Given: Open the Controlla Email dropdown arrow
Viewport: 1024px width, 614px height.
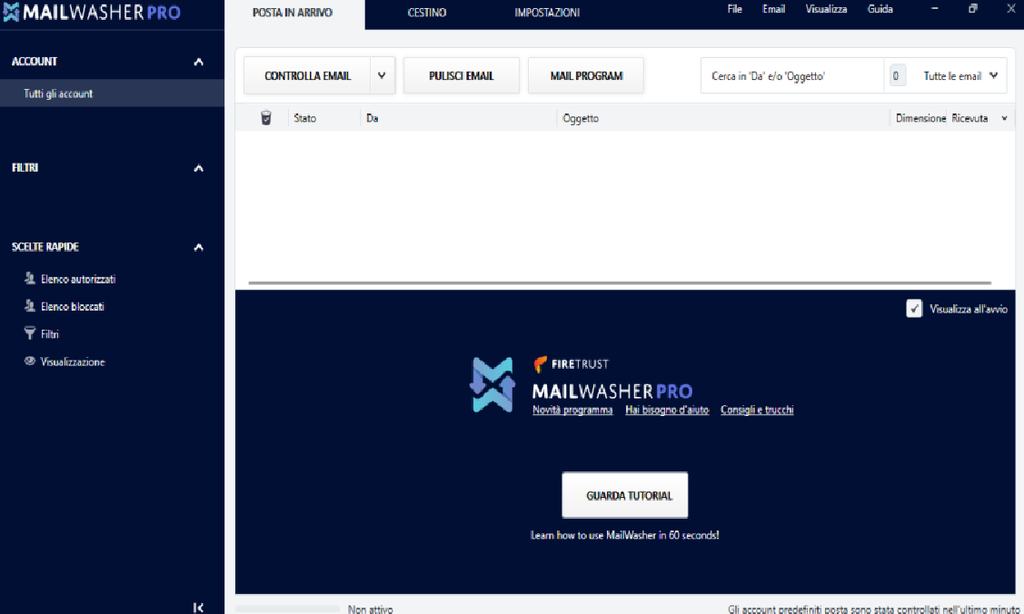Looking at the screenshot, I should (382, 76).
